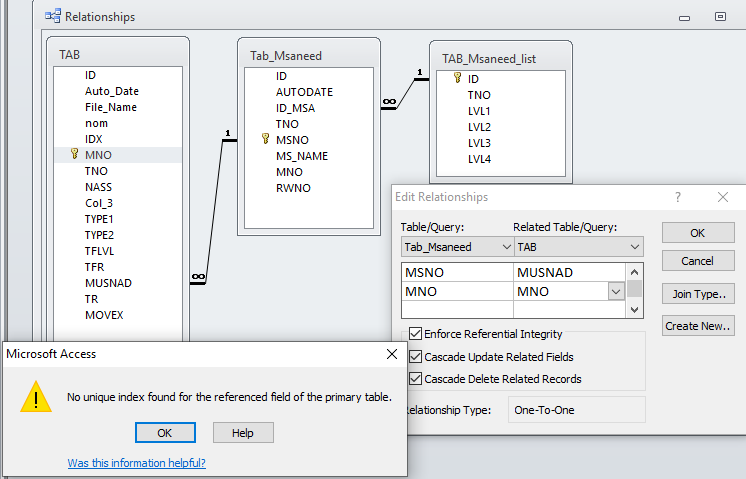Image resolution: width=746 pixels, height=479 pixels.
Task: Select MUSNAD cell in the field grid
Action: click(569, 273)
